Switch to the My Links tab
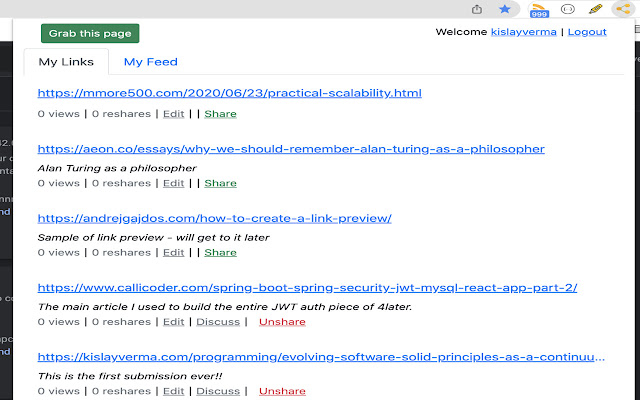 coord(66,62)
